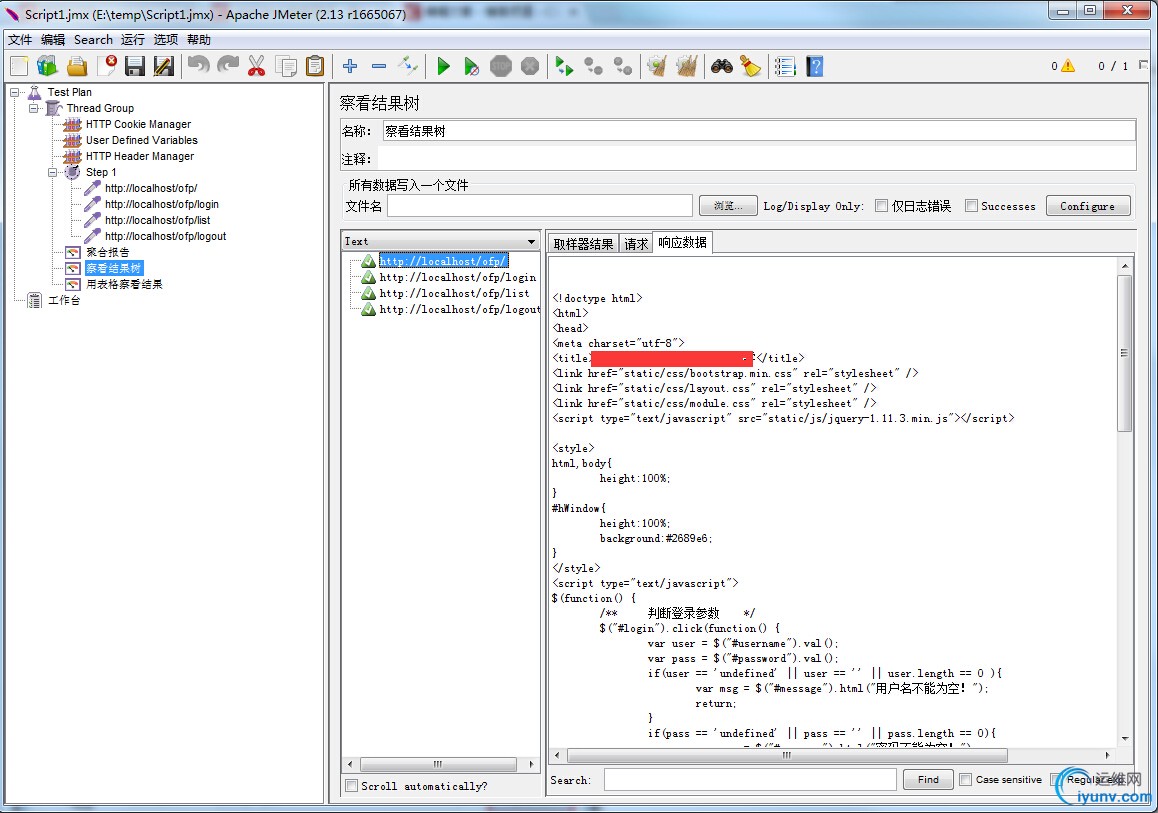
Task: Click the 文件名 filename input field
Action: [540, 206]
